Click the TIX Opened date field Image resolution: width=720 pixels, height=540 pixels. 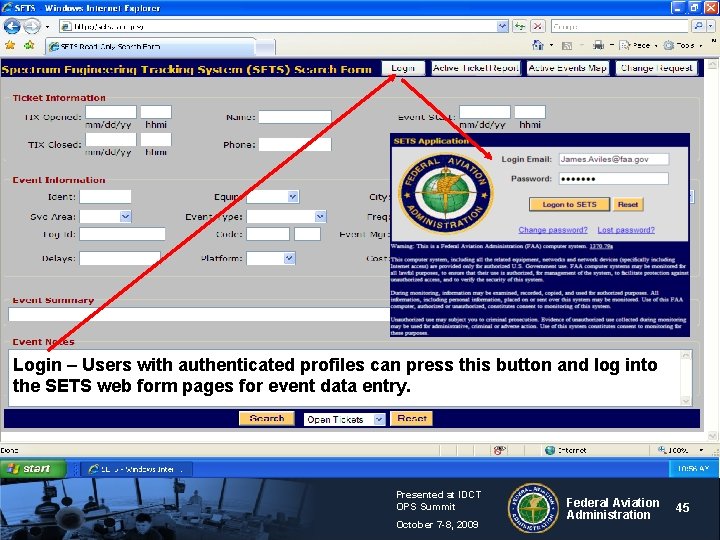[111, 112]
